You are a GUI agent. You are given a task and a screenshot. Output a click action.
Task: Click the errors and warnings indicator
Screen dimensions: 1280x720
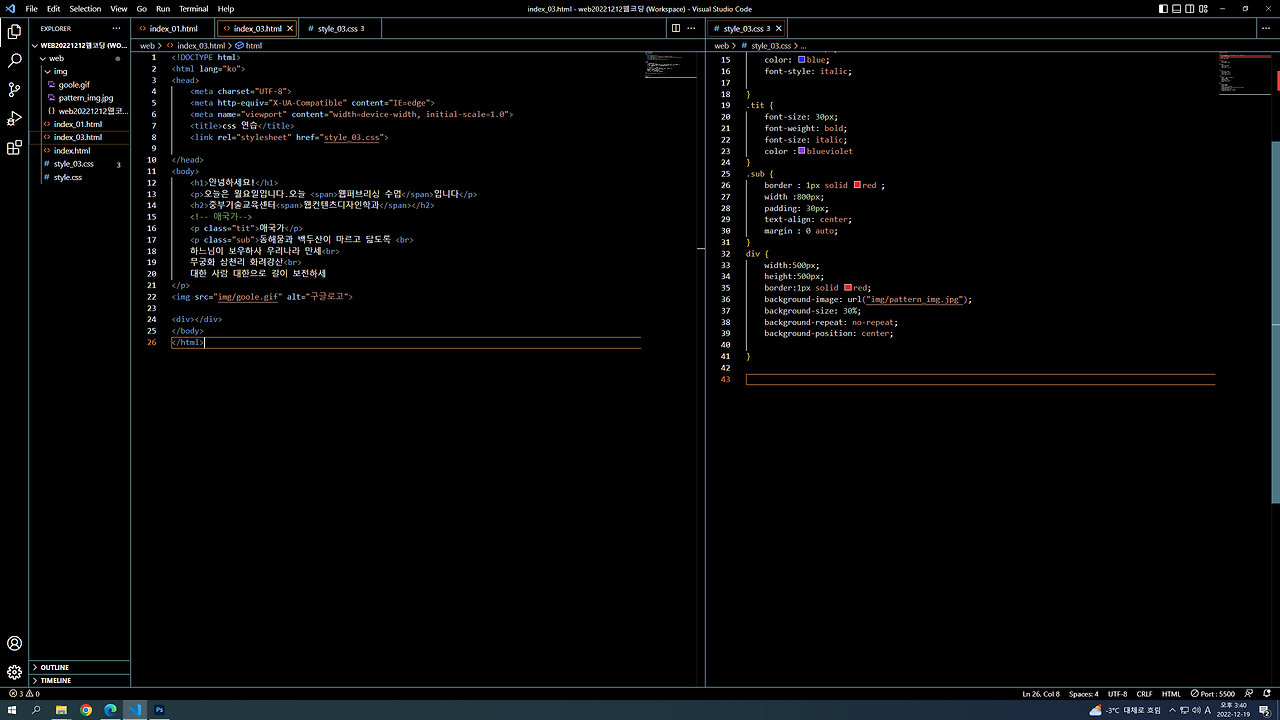pos(24,694)
